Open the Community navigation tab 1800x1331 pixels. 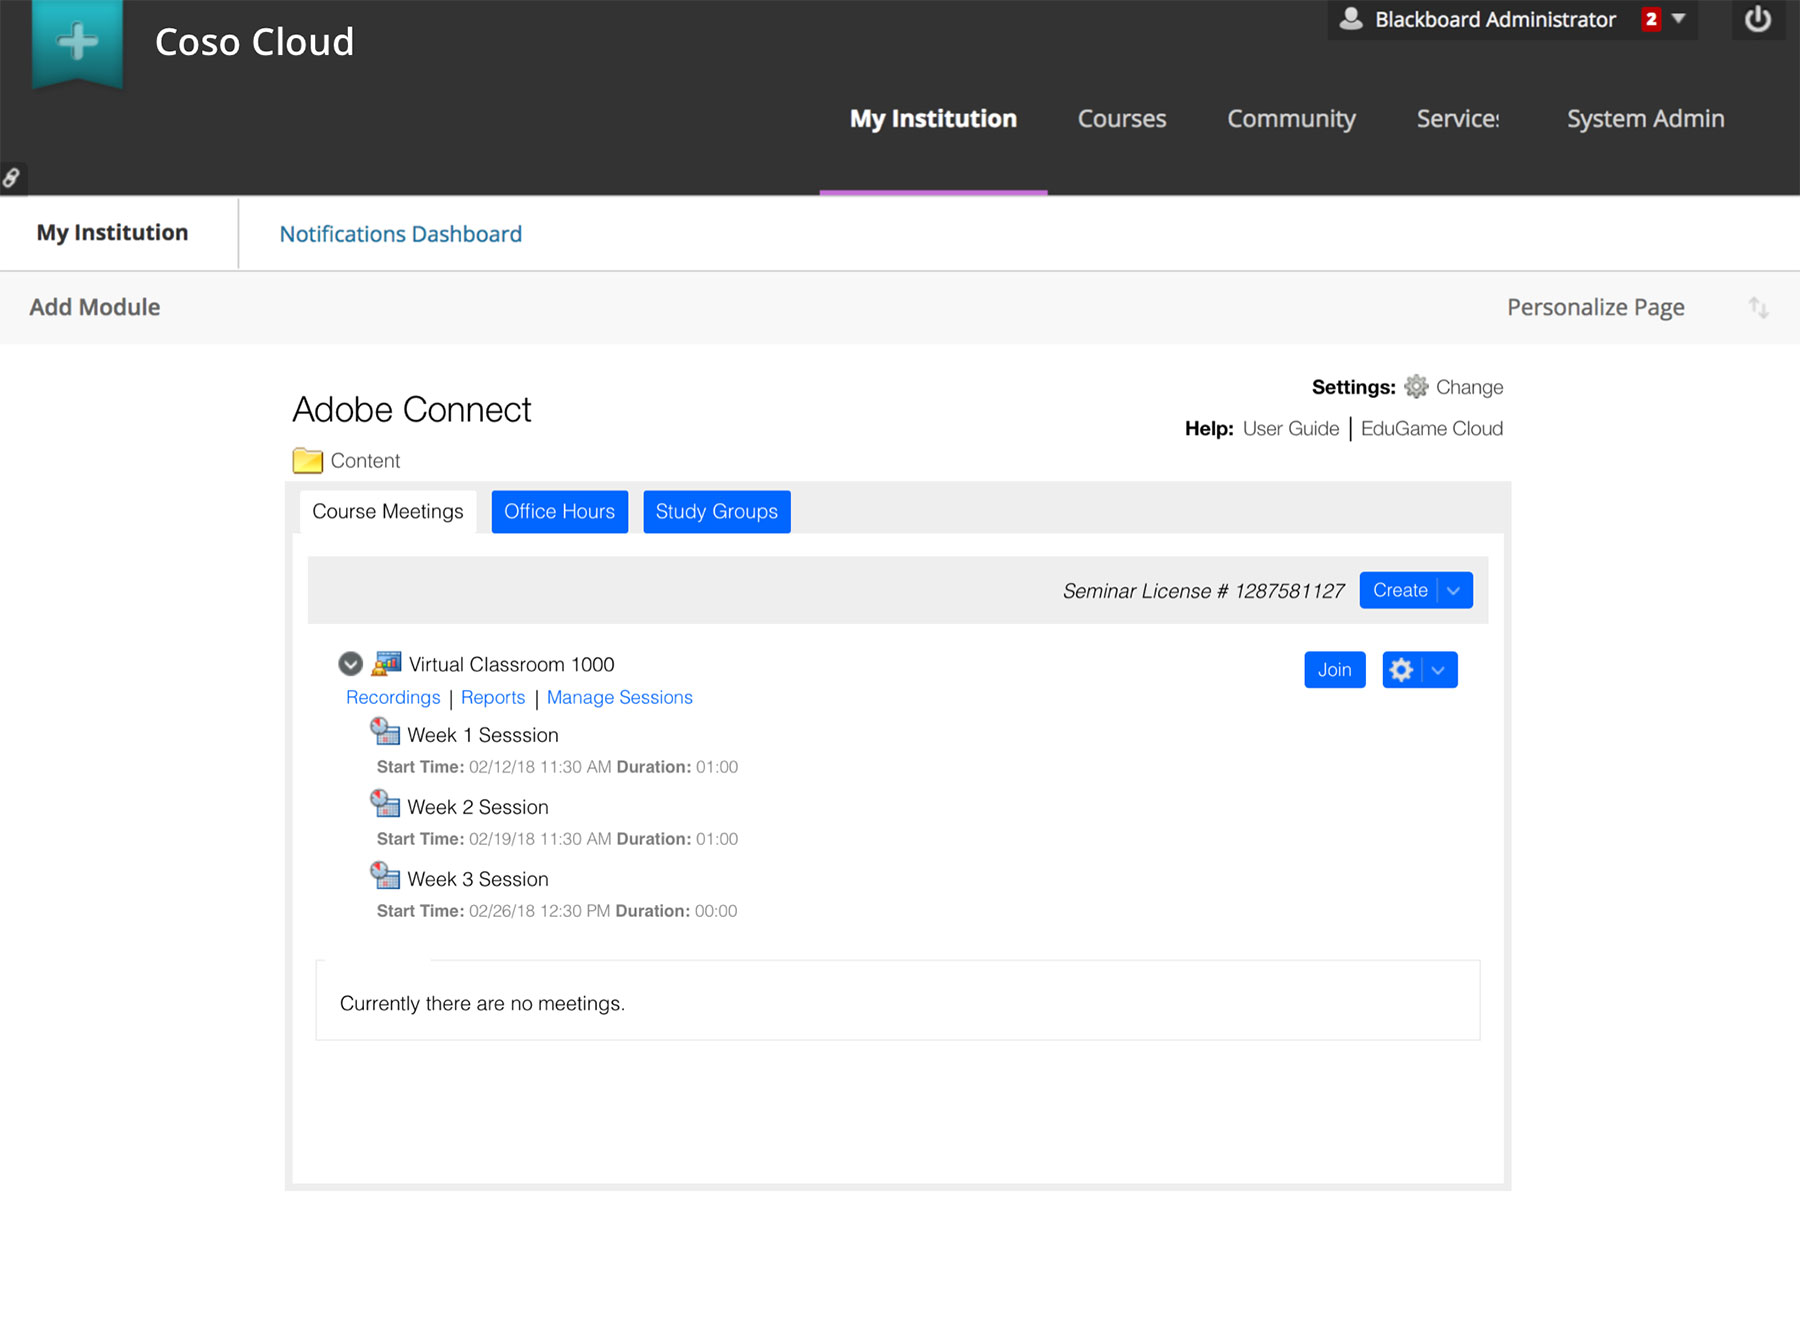click(1291, 119)
